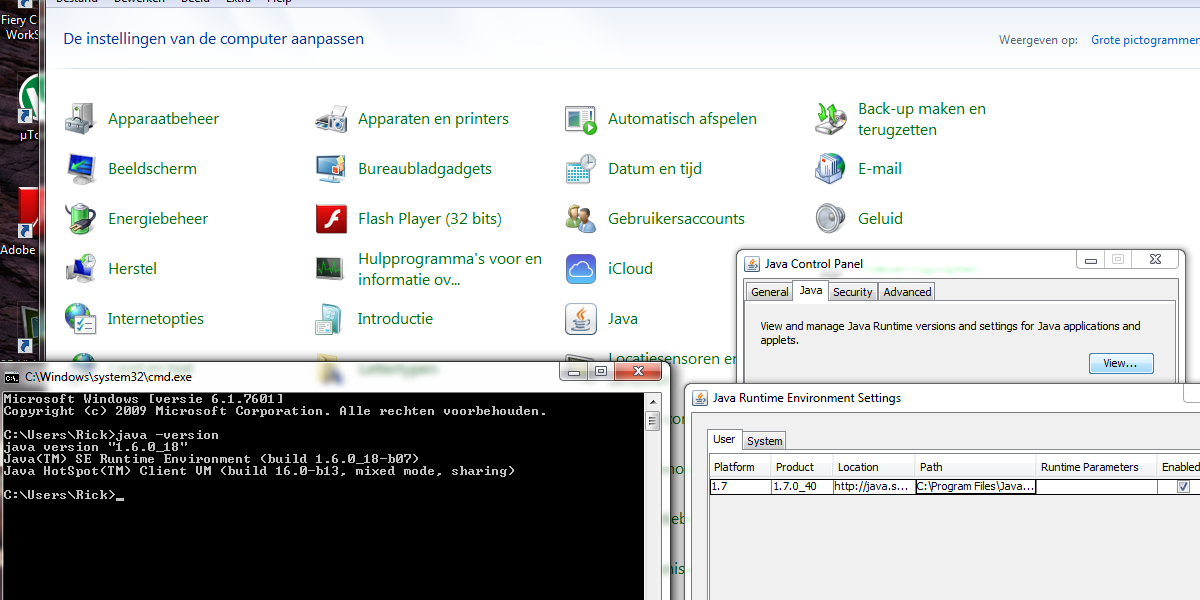
Task: Click the Geluid speaker icon
Action: [x=830, y=218]
